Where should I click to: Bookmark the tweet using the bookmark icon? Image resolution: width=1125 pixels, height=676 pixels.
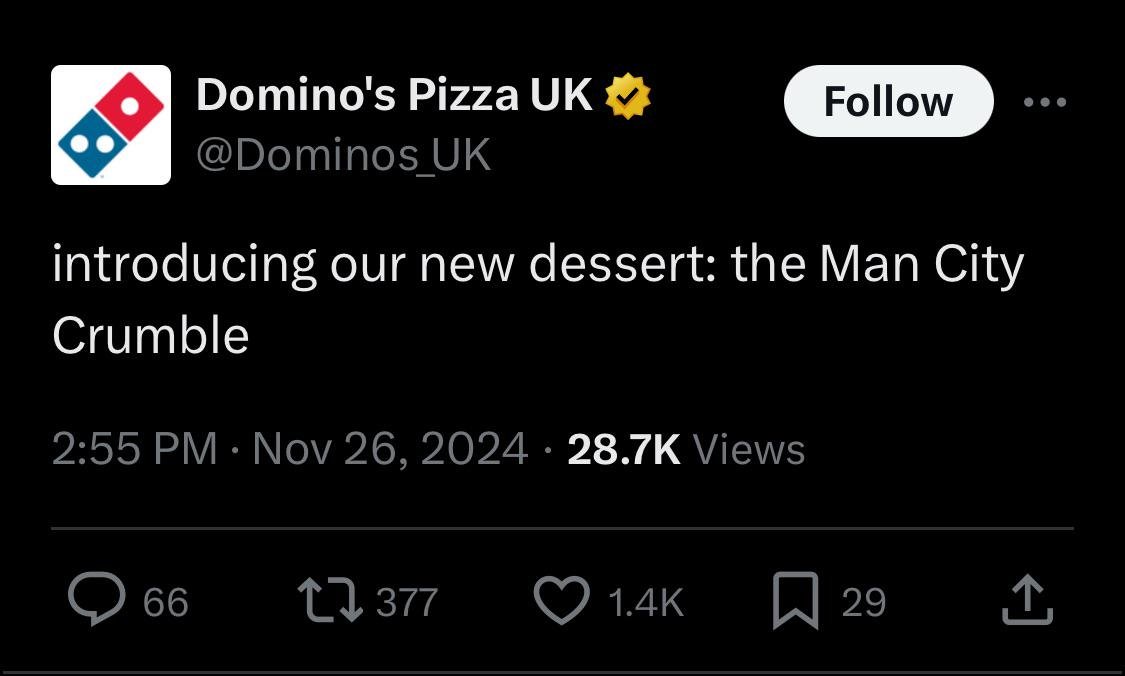tap(795, 602)
